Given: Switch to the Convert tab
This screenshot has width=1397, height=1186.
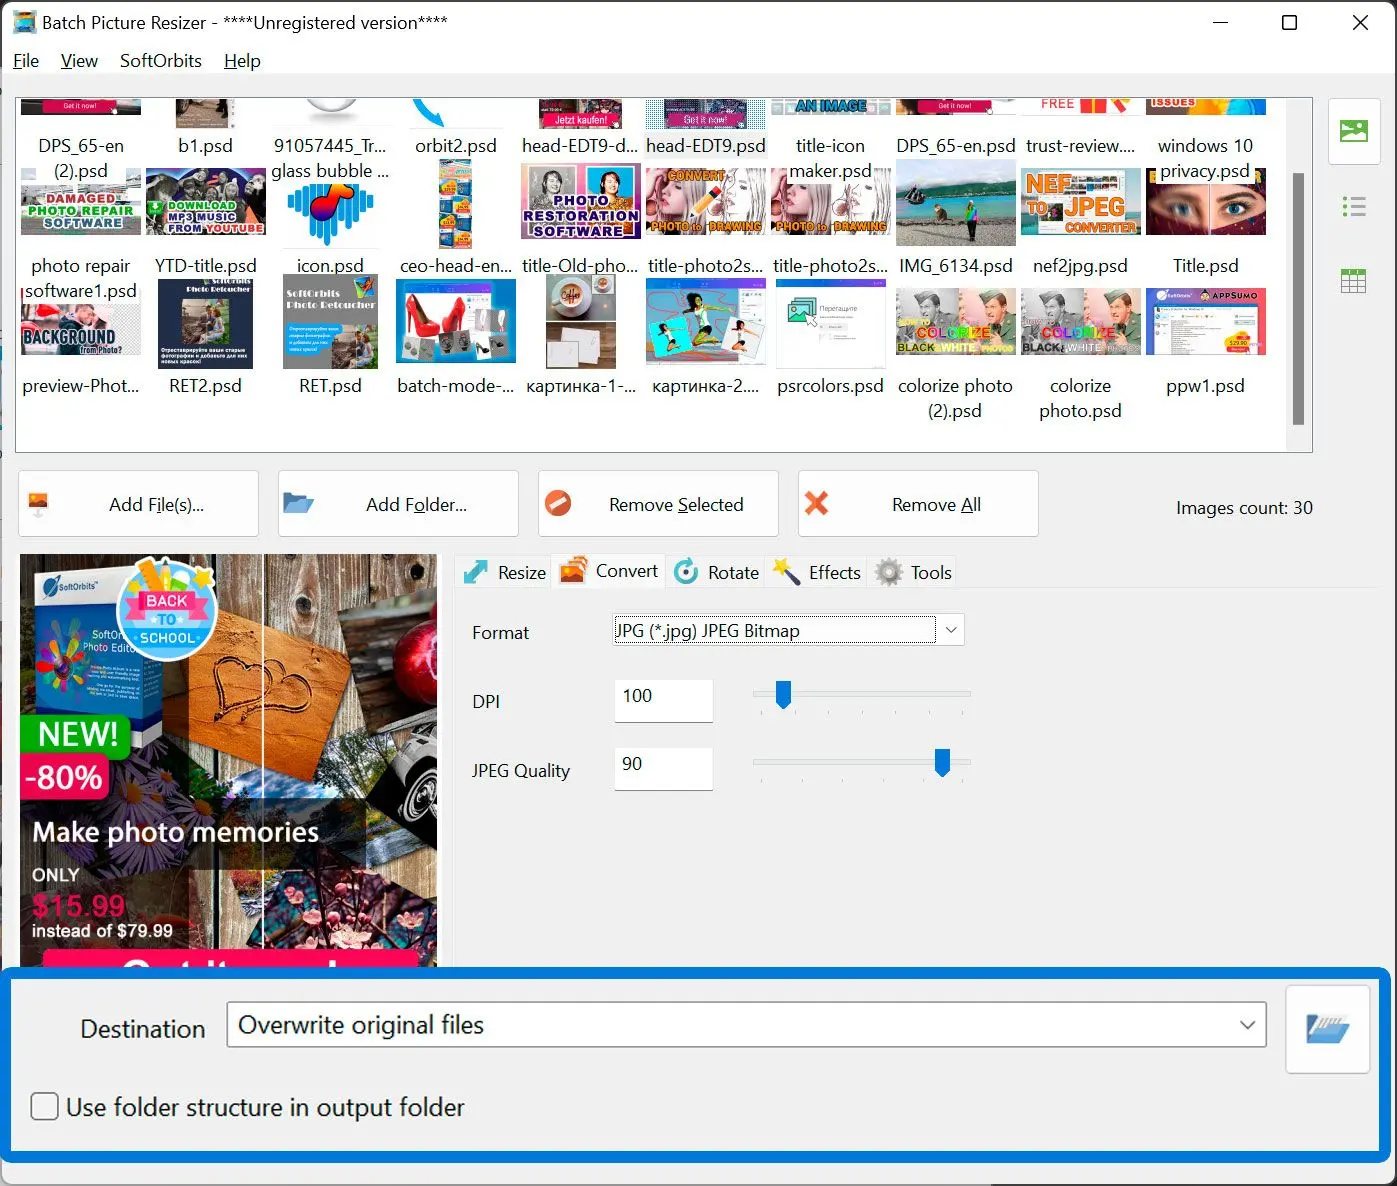Looking at the screenshot, I should click(609, 571).
